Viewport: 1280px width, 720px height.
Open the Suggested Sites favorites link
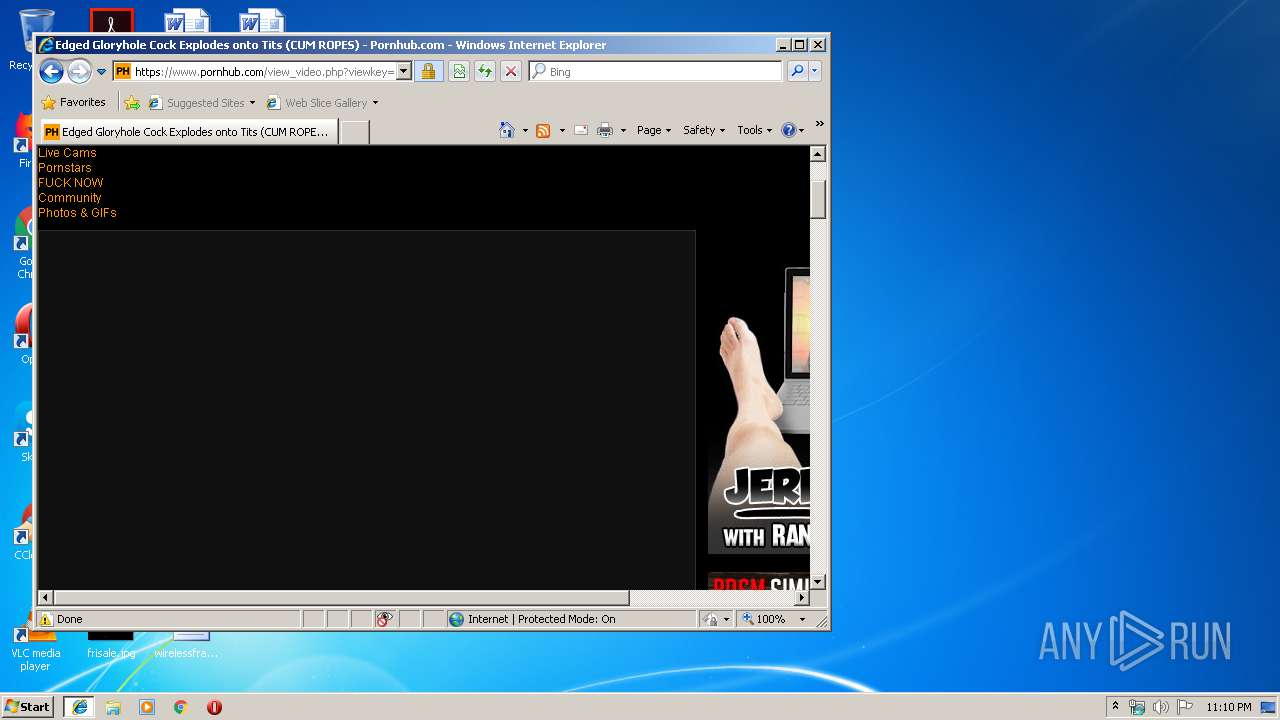pos(204,103)
